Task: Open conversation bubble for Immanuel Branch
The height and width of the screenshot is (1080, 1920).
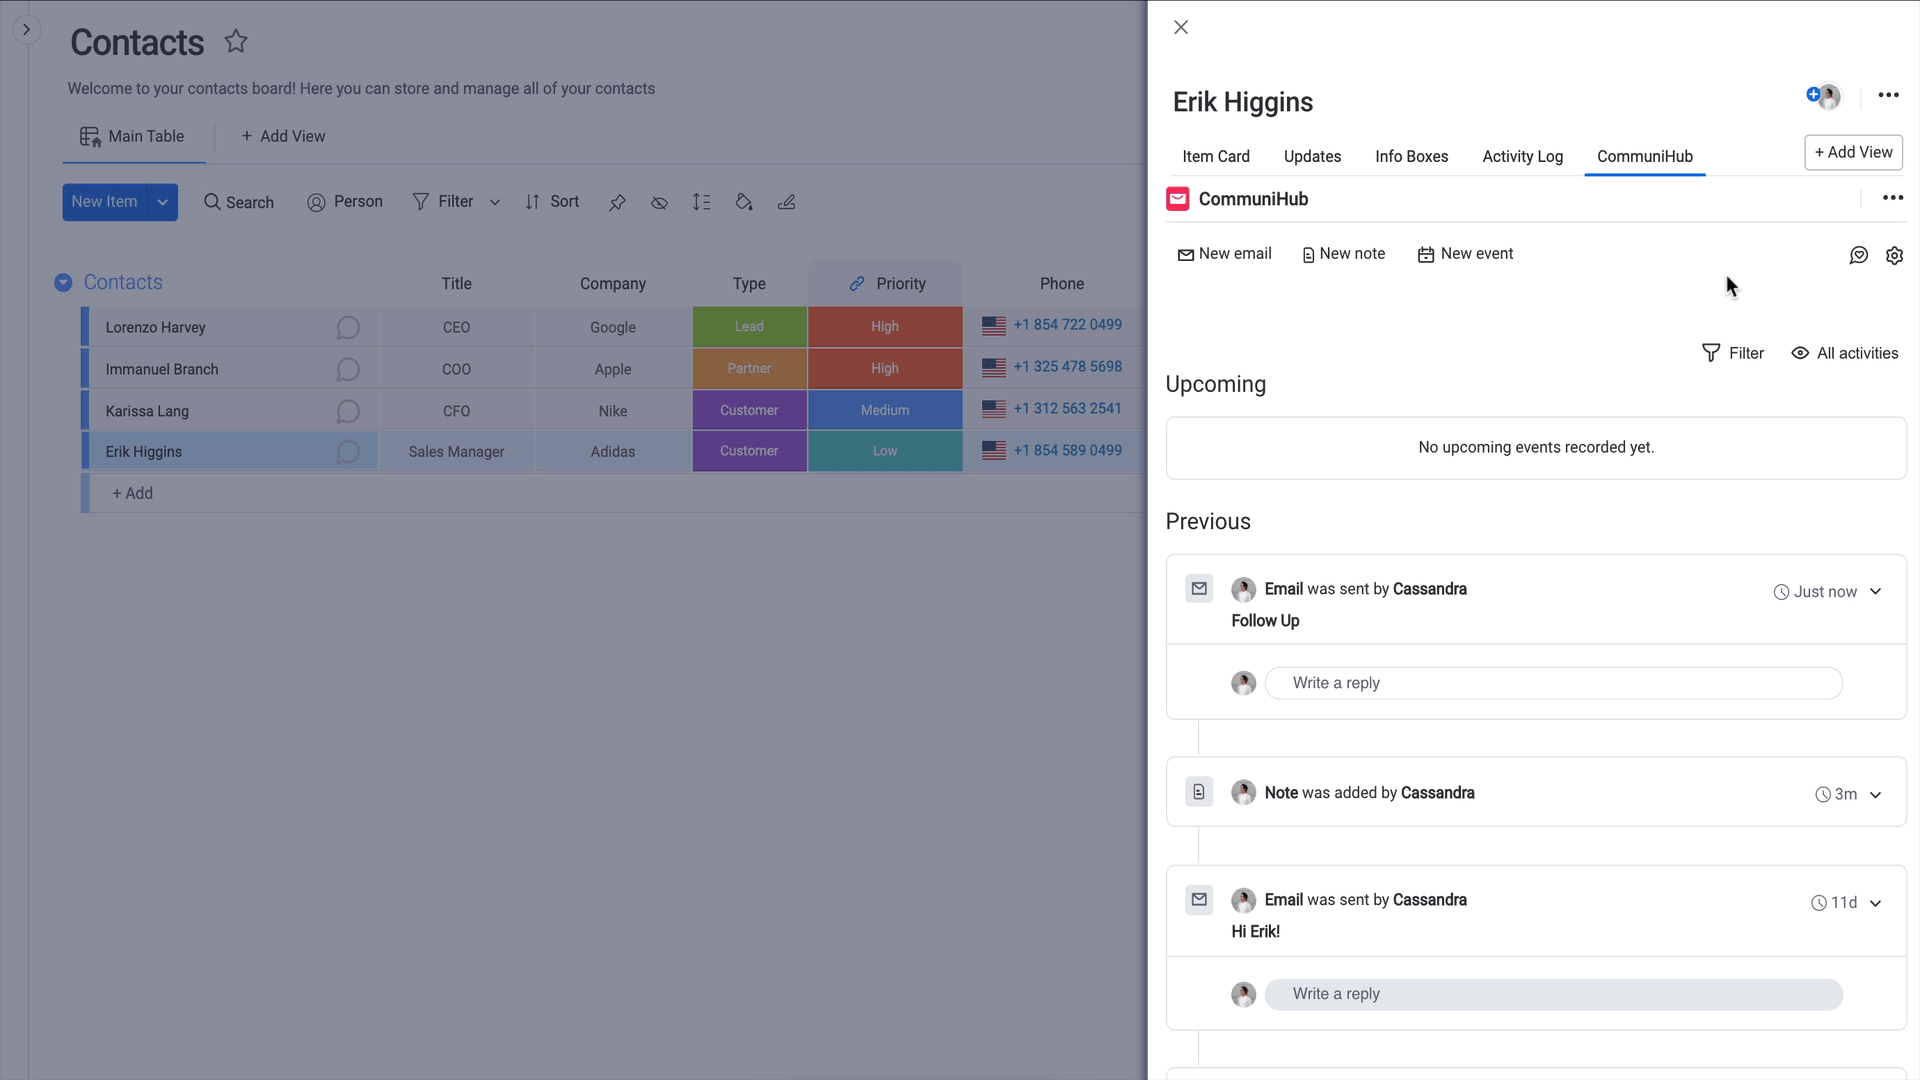Action: click(x=347, y=370)
